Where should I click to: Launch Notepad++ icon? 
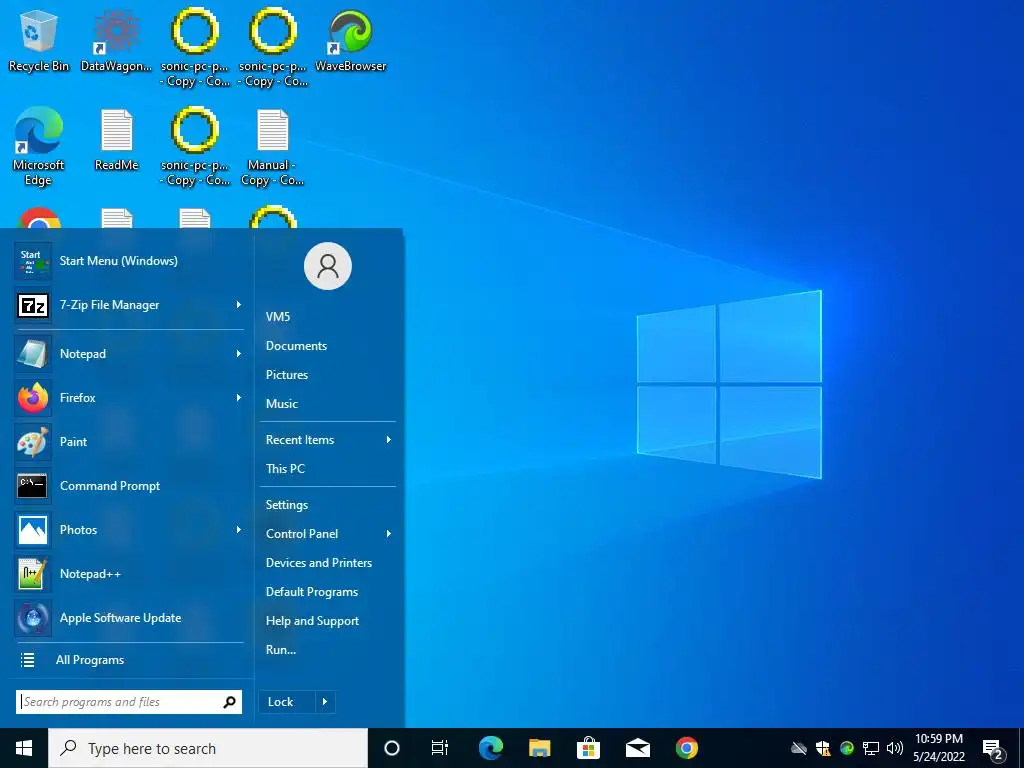click(33, 574)
